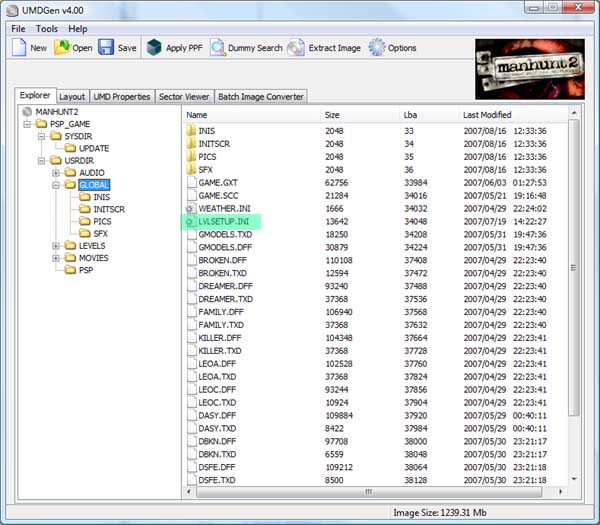Open the Help menu
This screenshot has width=600, height=525.
coord(78,29)
